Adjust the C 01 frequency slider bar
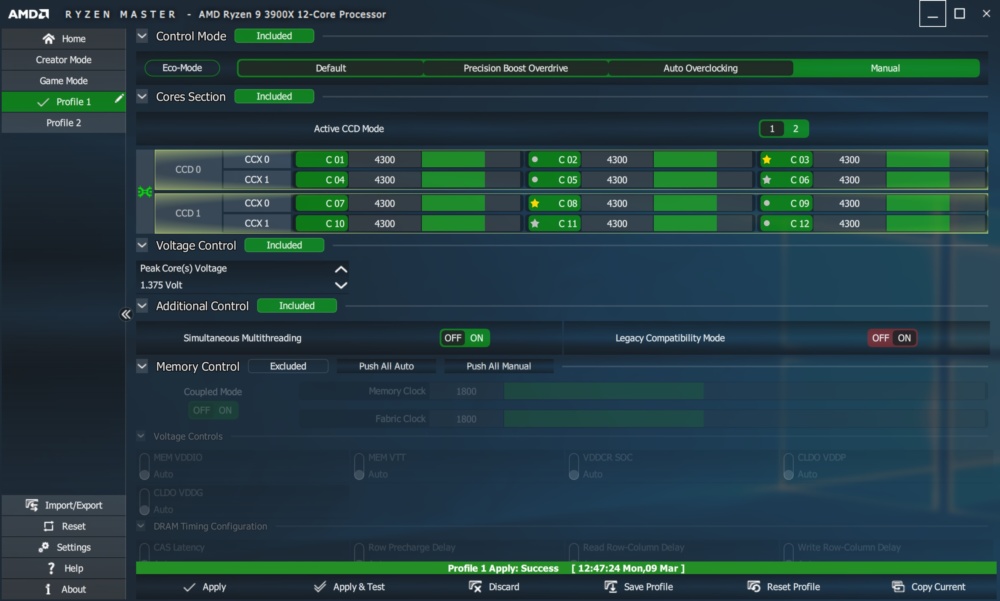1000x601 pixels. coord(471,160)
